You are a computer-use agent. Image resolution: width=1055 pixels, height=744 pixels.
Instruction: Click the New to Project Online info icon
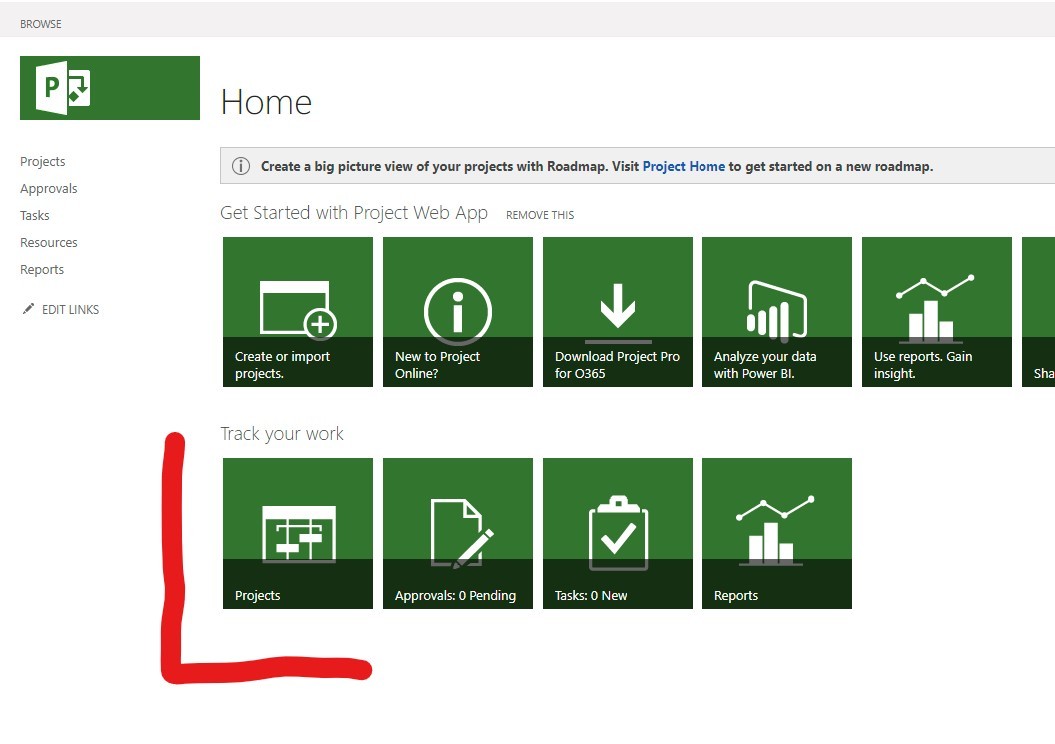click(458, 311)
